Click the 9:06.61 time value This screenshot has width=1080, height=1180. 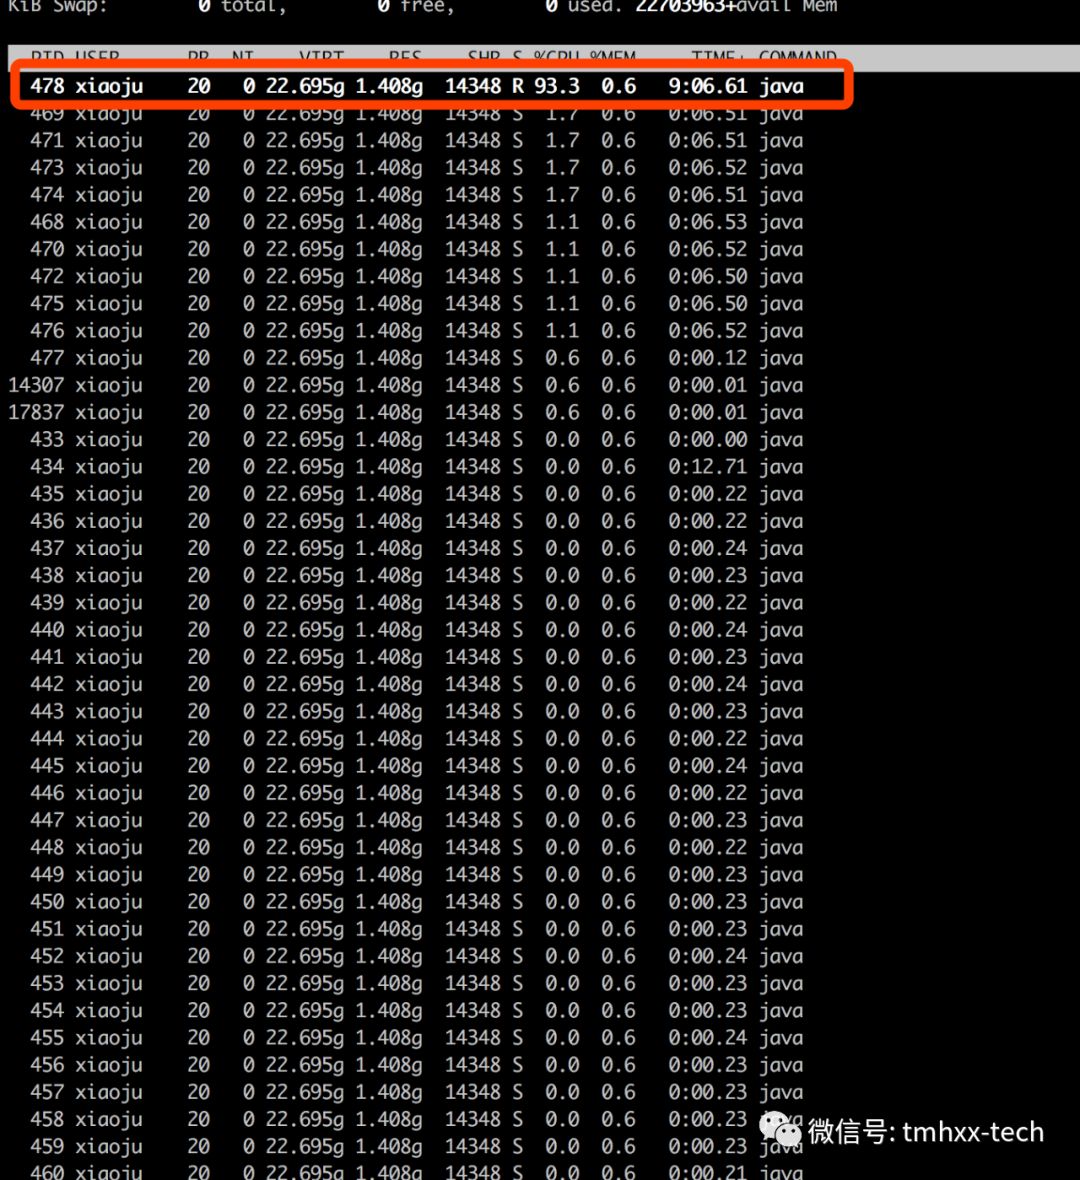tap(707, 86)
